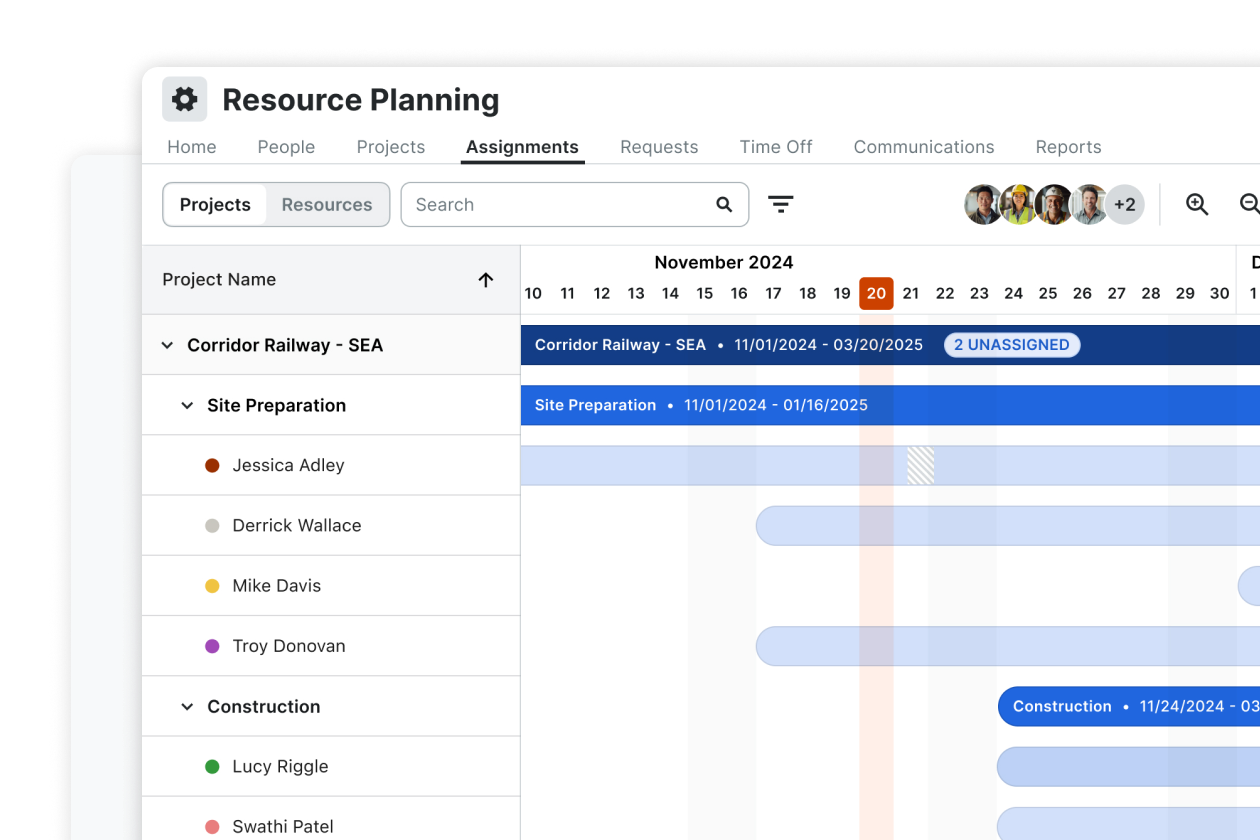The image size is (1260, 840).
Task: Open the People tab
Action: click(x=286, y=147)
